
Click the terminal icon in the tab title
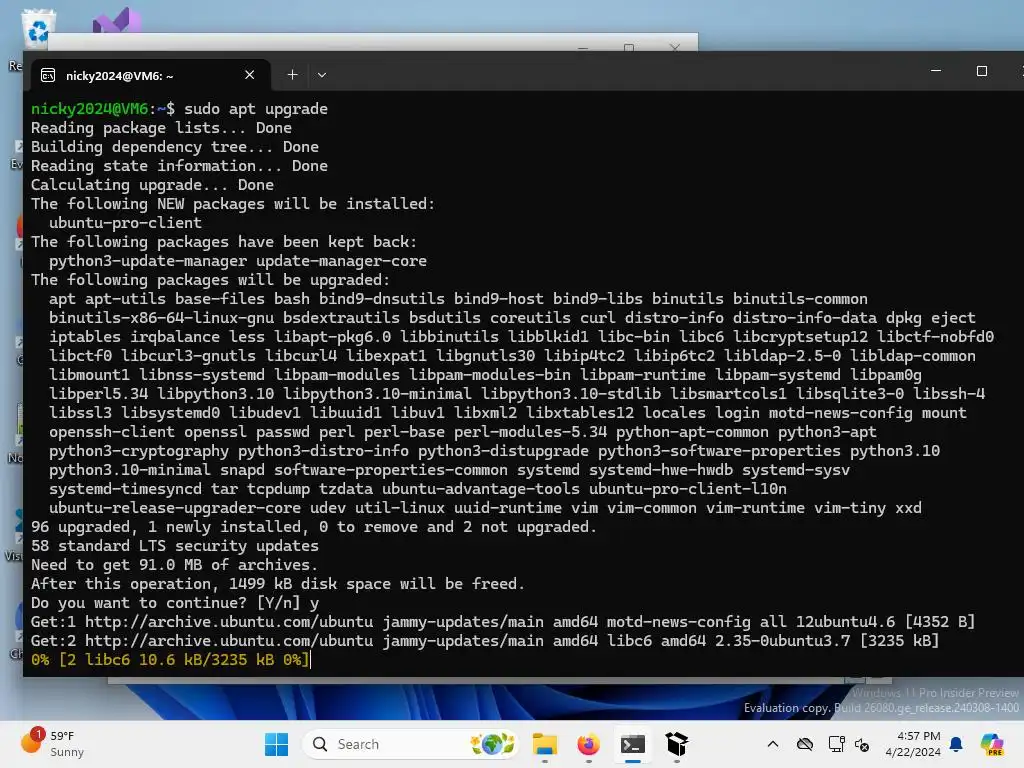pos(48,76)
